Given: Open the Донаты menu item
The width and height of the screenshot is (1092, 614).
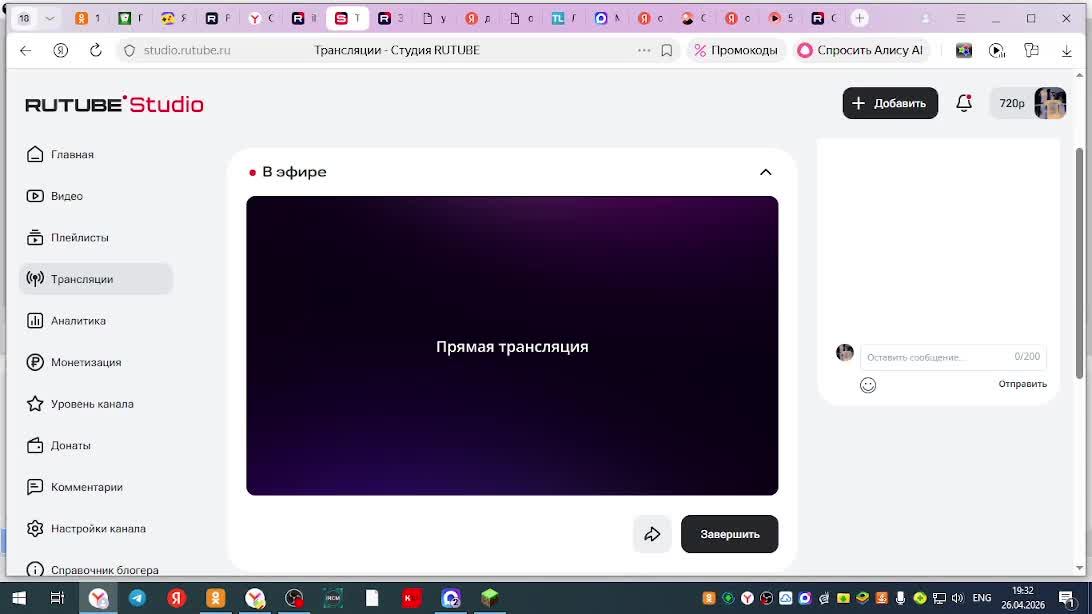Looking at the screenshot, I should 70,446.
